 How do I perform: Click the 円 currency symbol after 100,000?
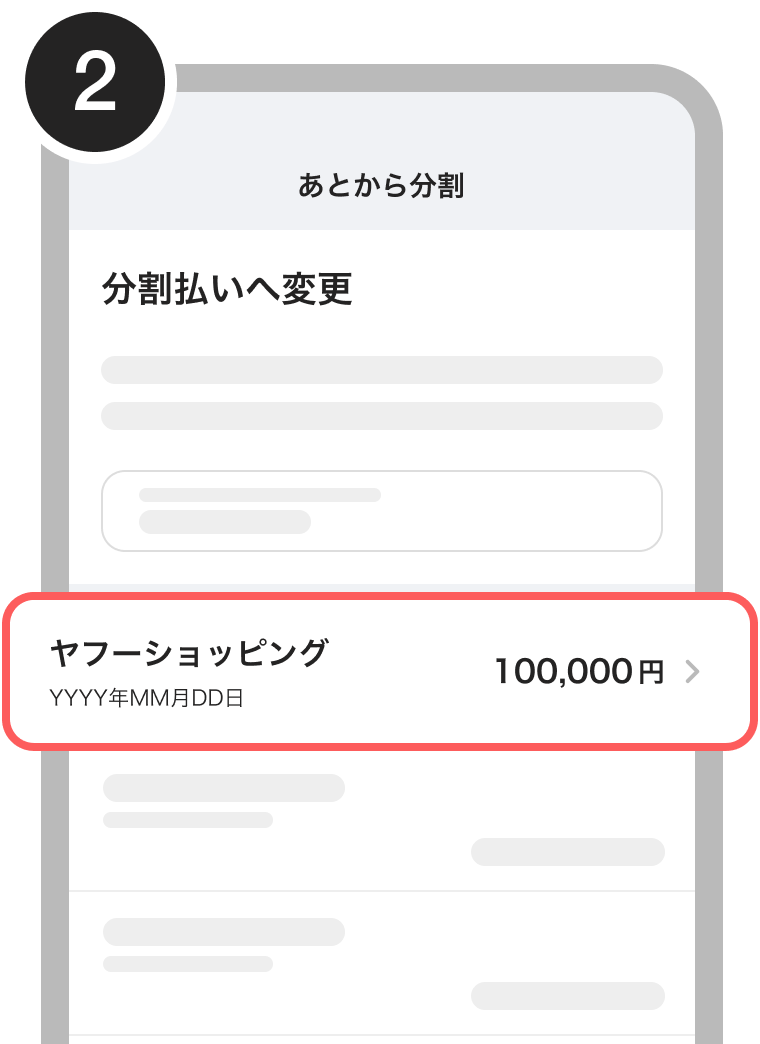pyautogui.click(x=651, y=672)
